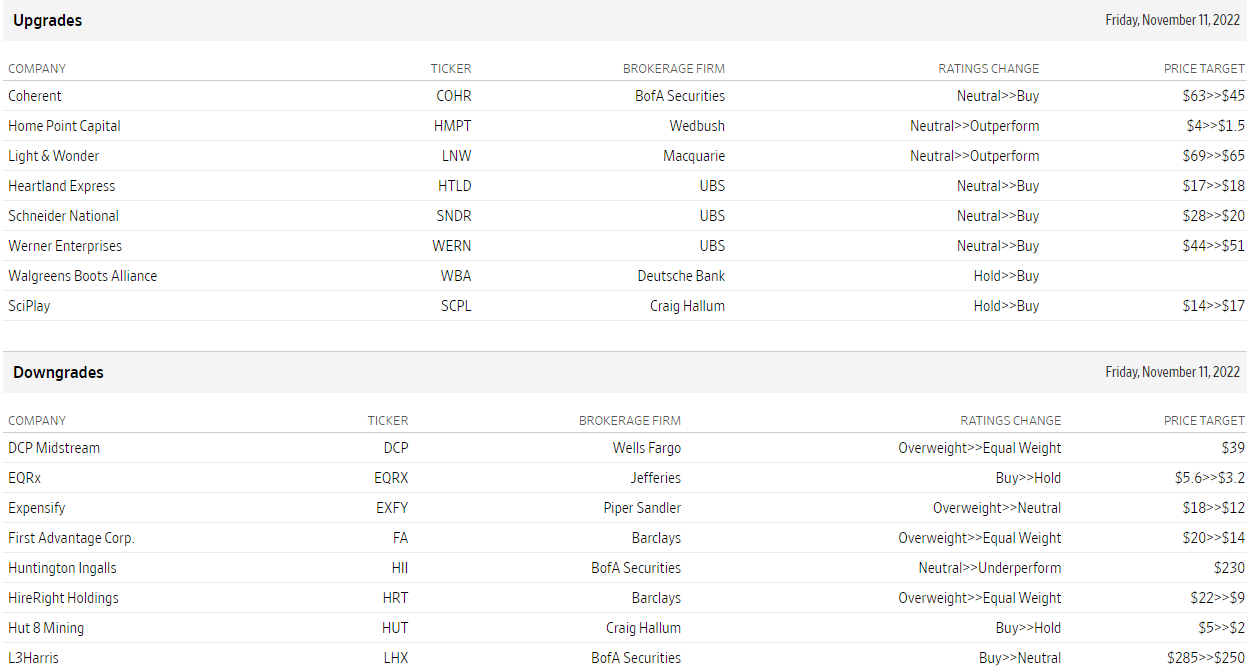The image size is (1247, 668).
Task: Click the Huntington Ingalls company name
Action: (62, 568)
